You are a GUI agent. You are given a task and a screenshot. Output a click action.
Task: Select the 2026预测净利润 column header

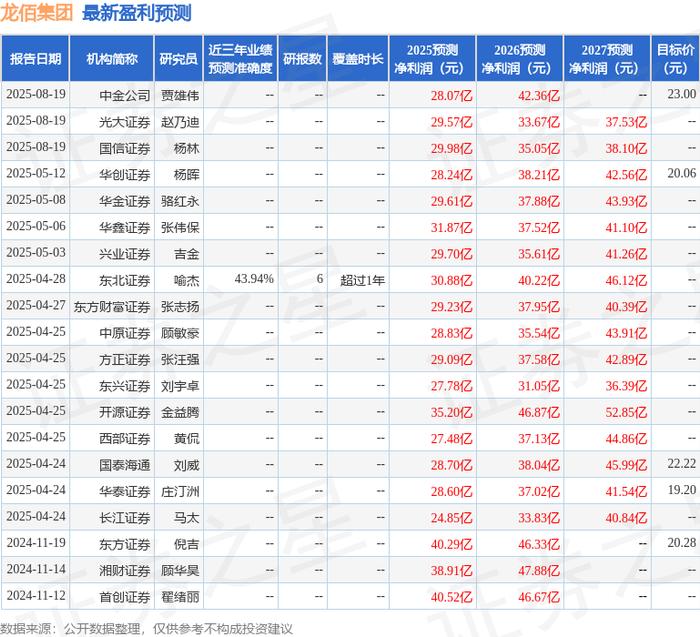(x=520, y=59)
